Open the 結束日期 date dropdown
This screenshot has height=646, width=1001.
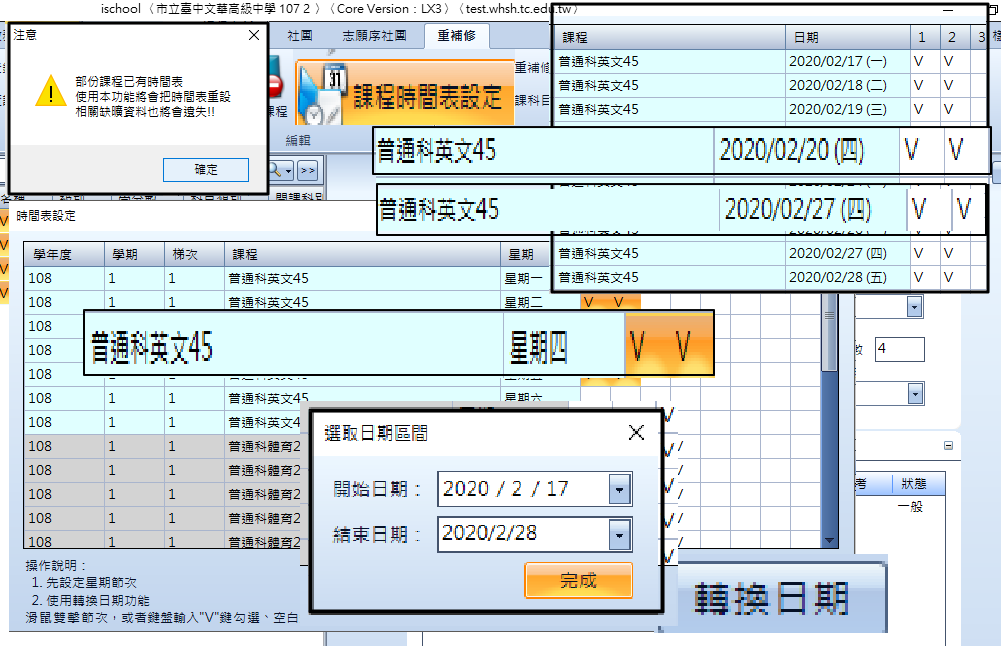[619, 535]
